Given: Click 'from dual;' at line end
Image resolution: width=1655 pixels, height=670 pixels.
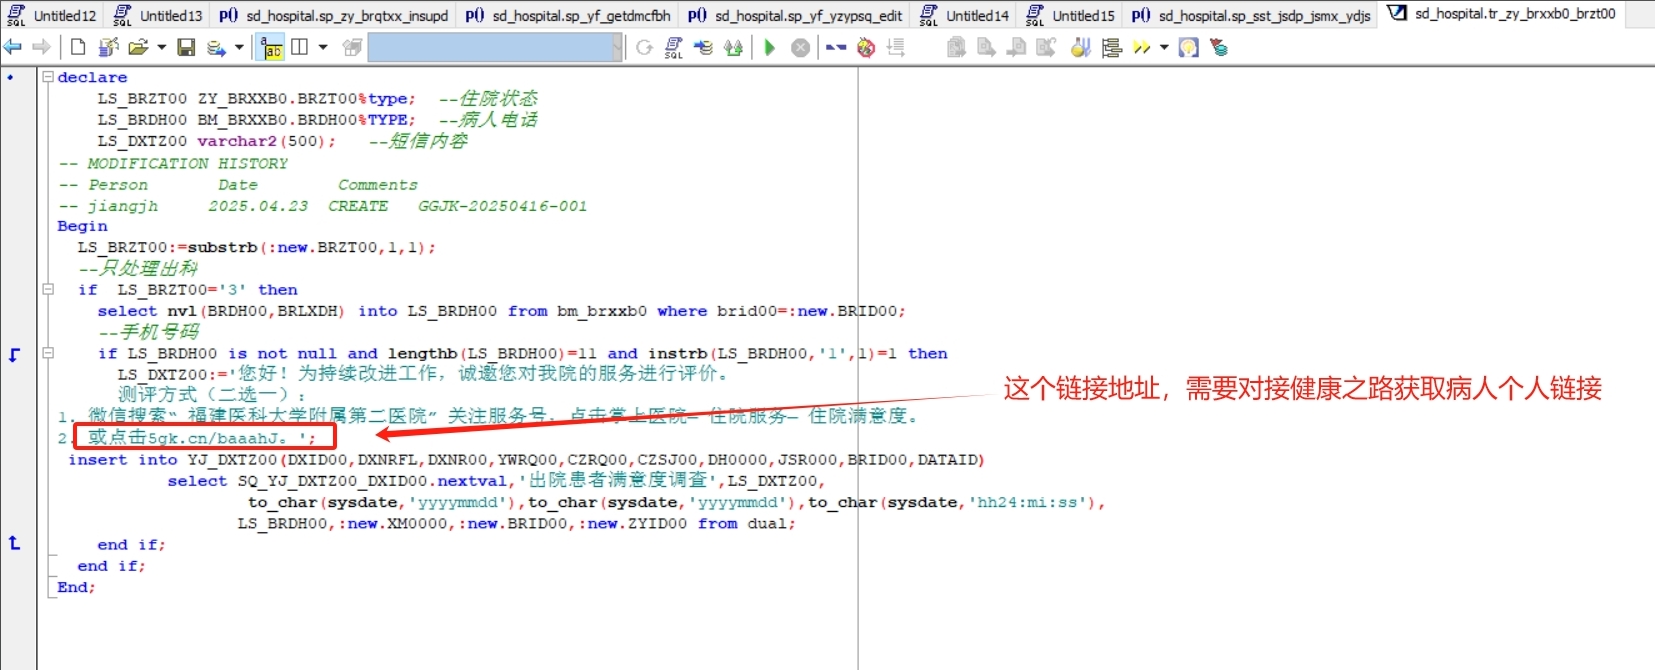Looking at the screenshot, I should tap(746, 523).
